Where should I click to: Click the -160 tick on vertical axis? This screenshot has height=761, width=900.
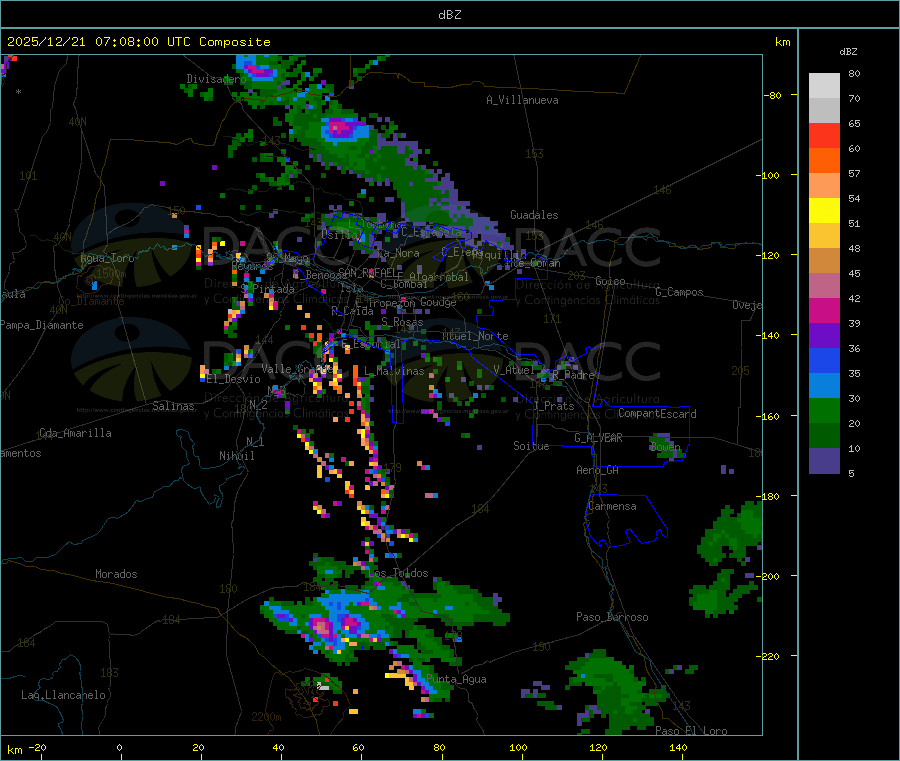(x=768, y=416)
